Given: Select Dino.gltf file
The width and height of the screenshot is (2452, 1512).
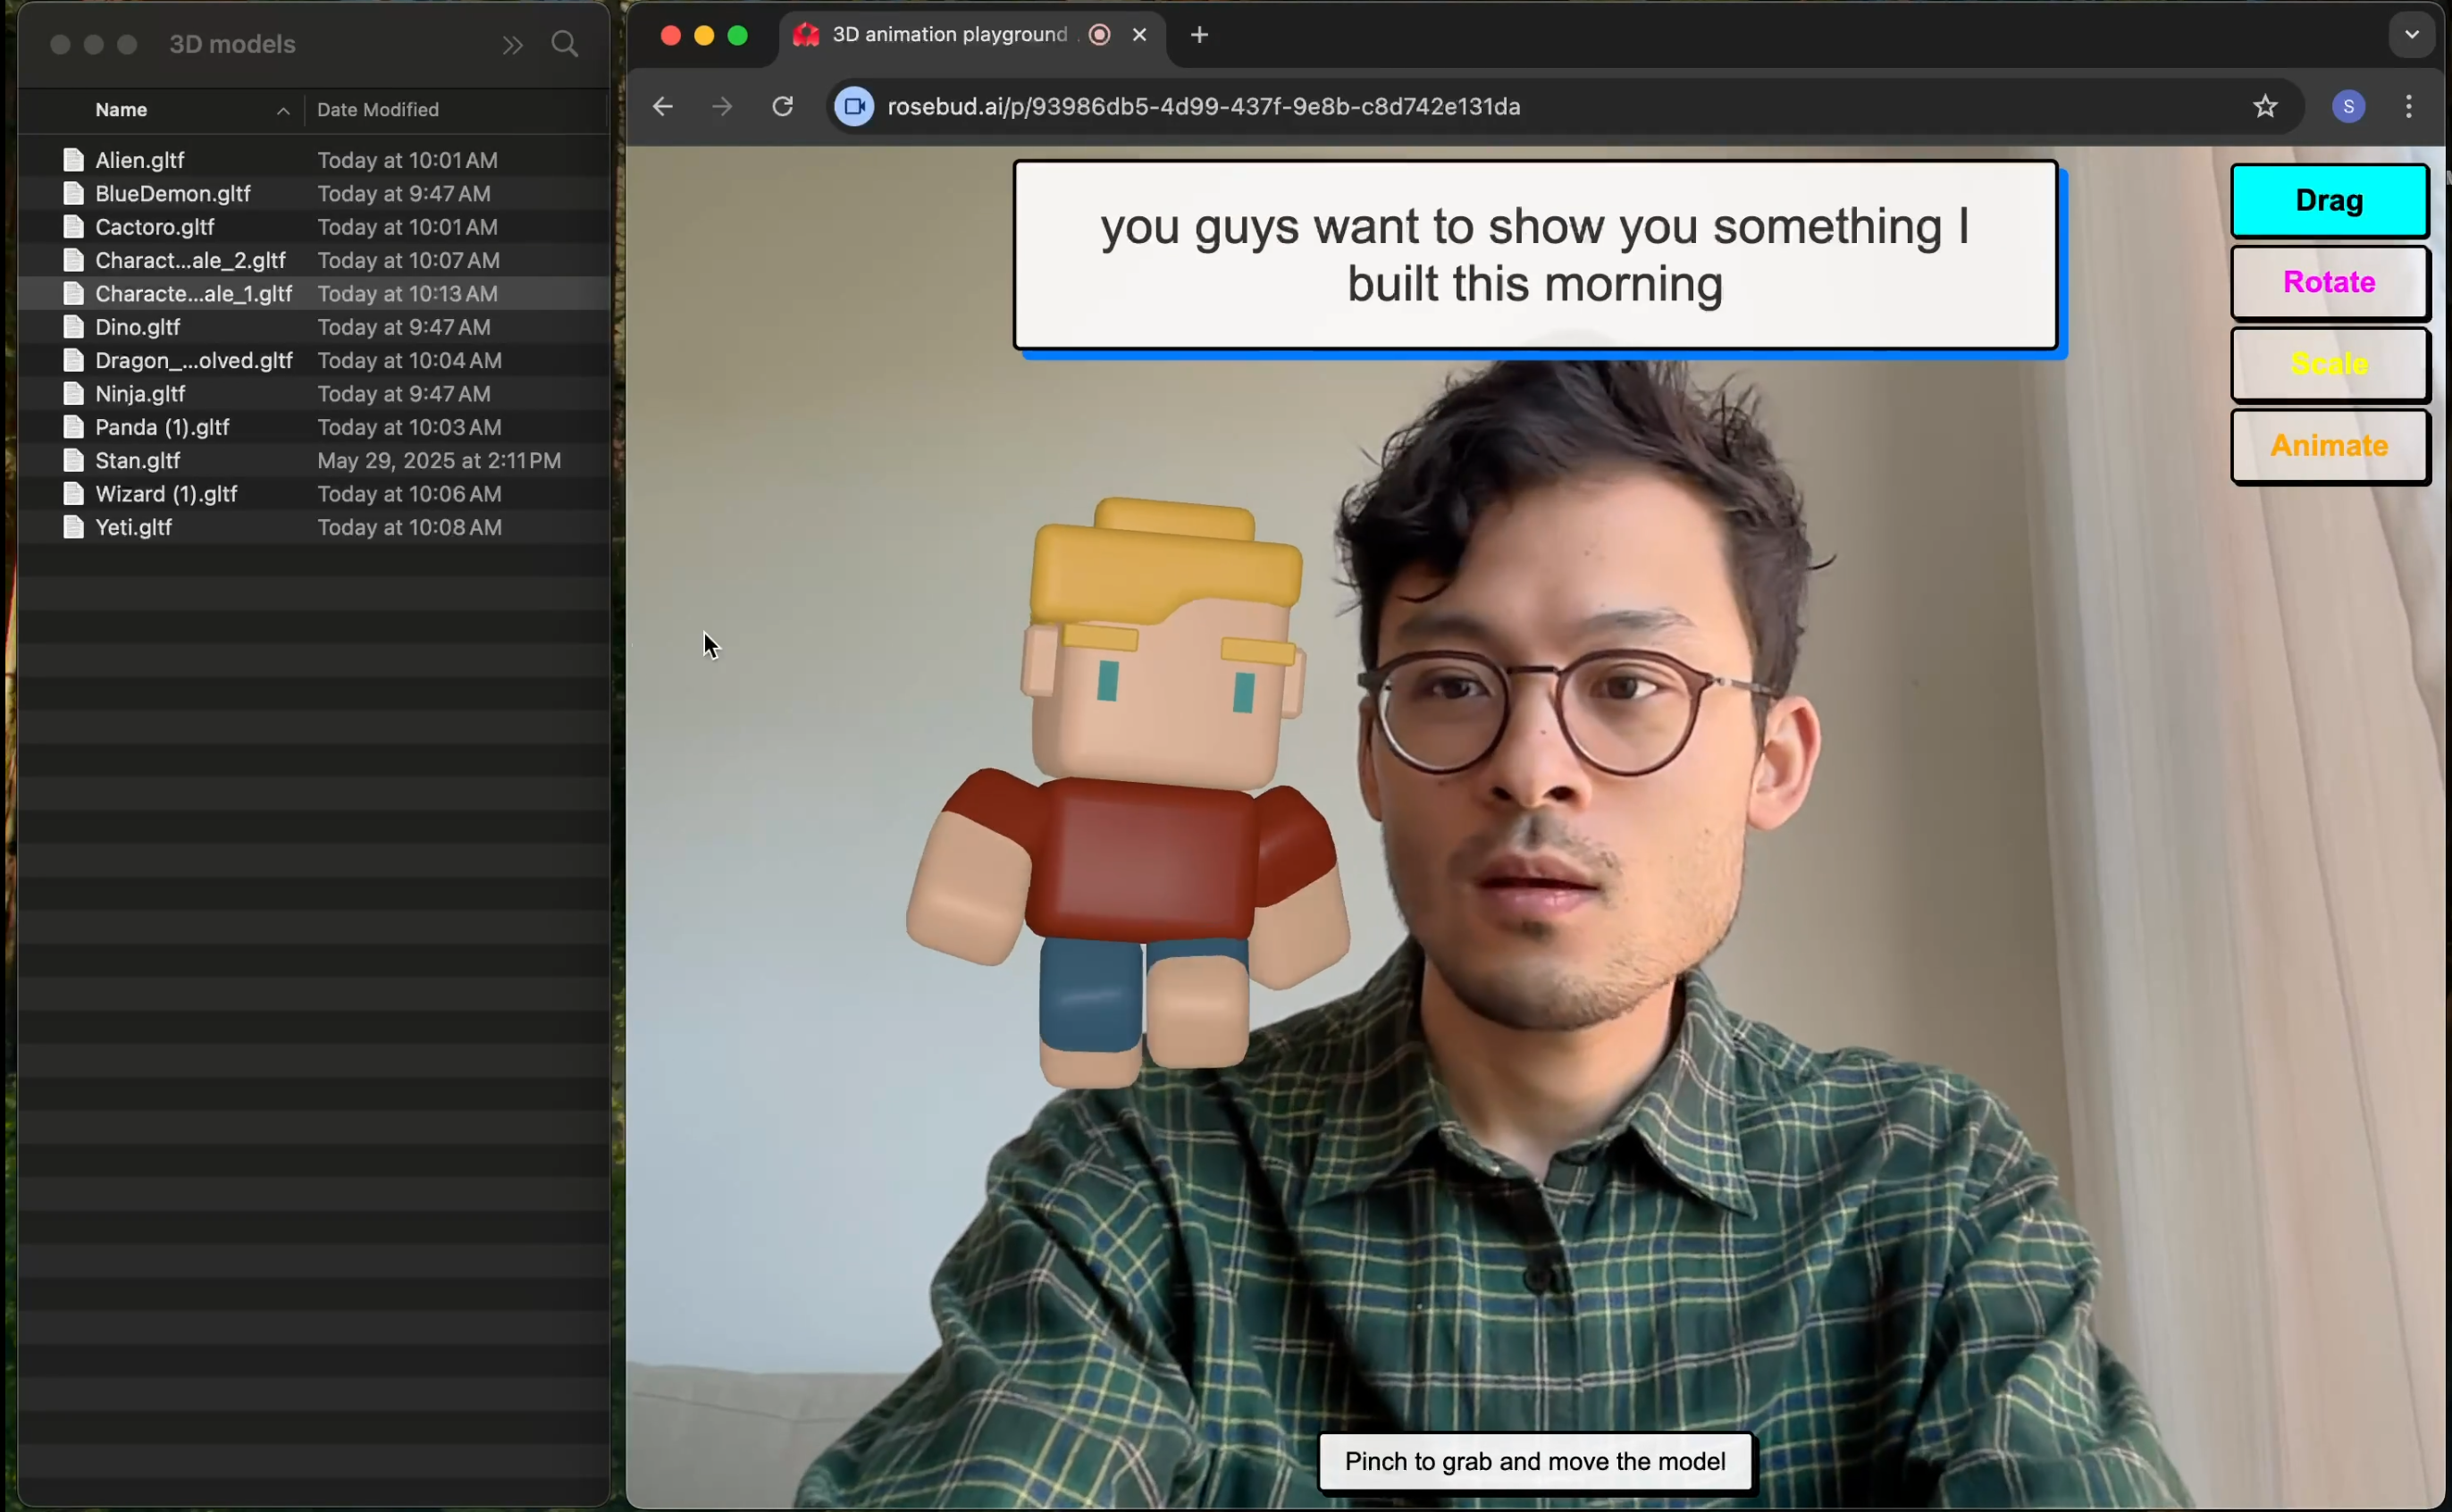Looking at the screenshot, I should pyautogui.click(x=314, y=327).
